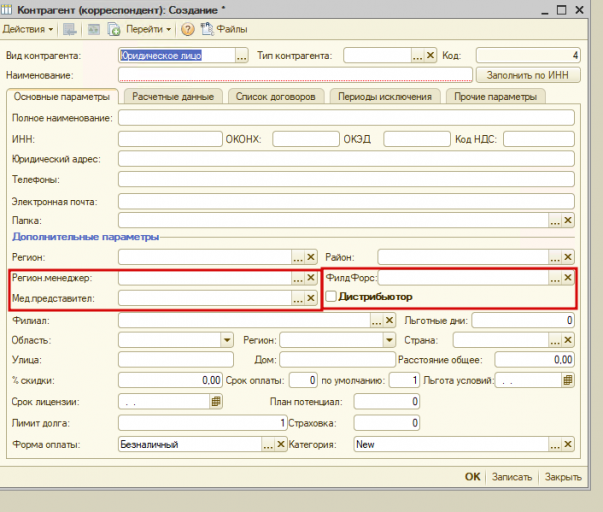
Task: Click the Записать button
Action: (x=512, y=477)
